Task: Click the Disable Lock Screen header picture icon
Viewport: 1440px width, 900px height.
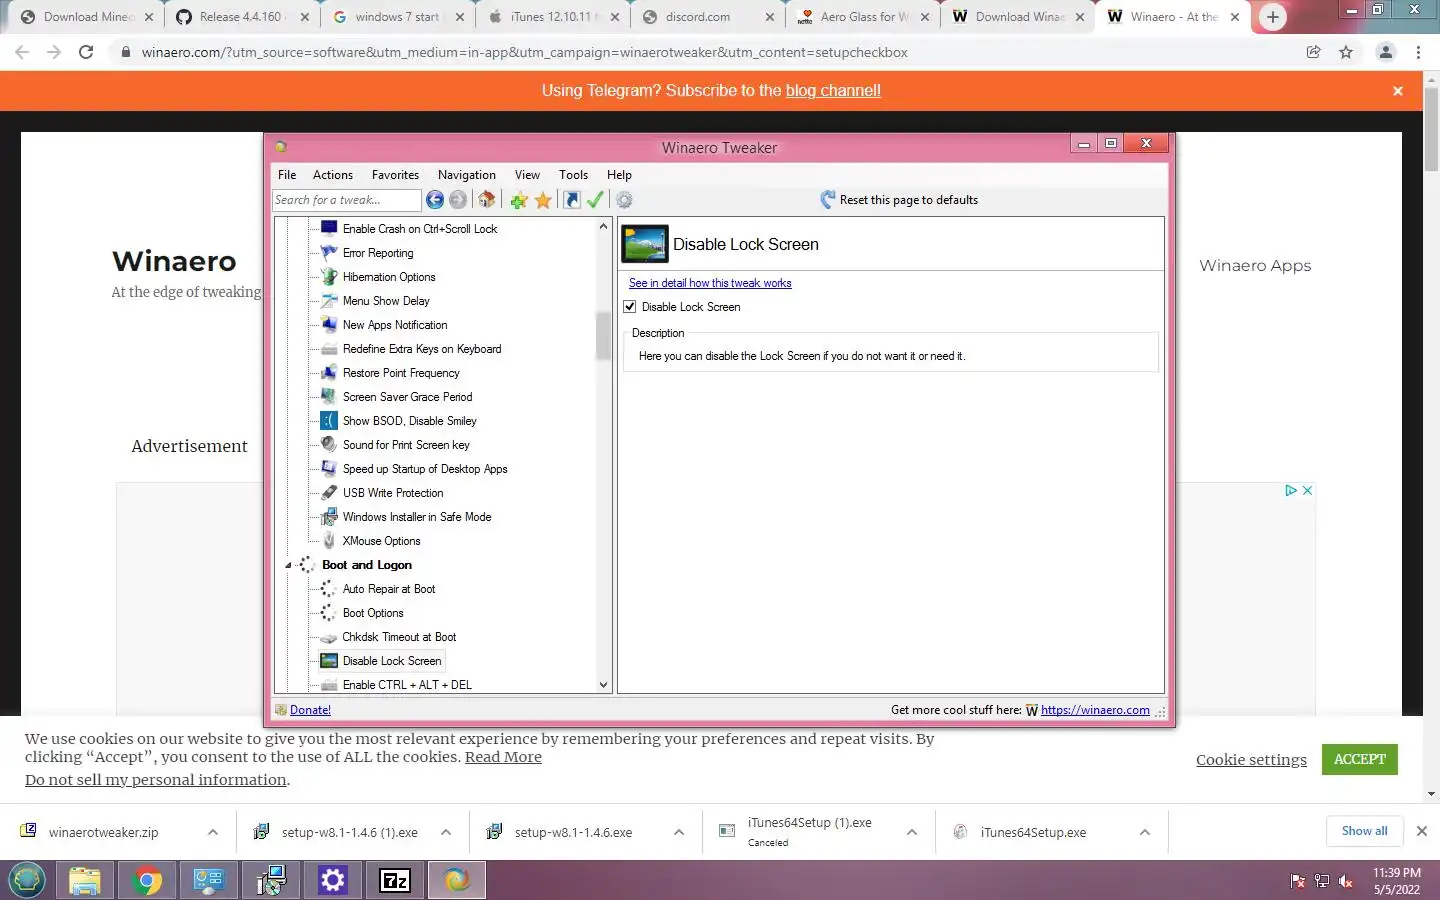Action: coord(645,244)
